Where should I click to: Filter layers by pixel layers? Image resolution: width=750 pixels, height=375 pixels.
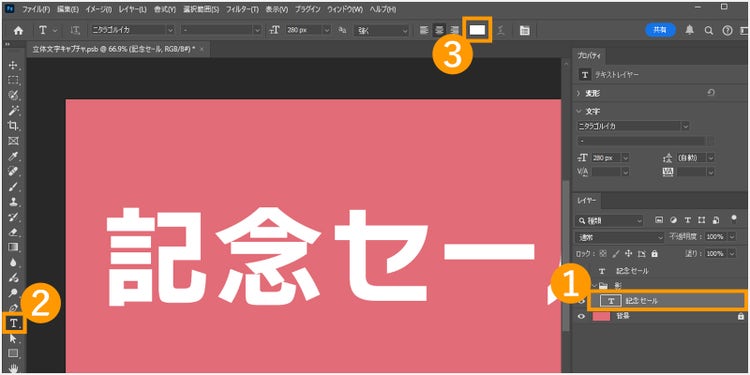[x=659, y=220]
